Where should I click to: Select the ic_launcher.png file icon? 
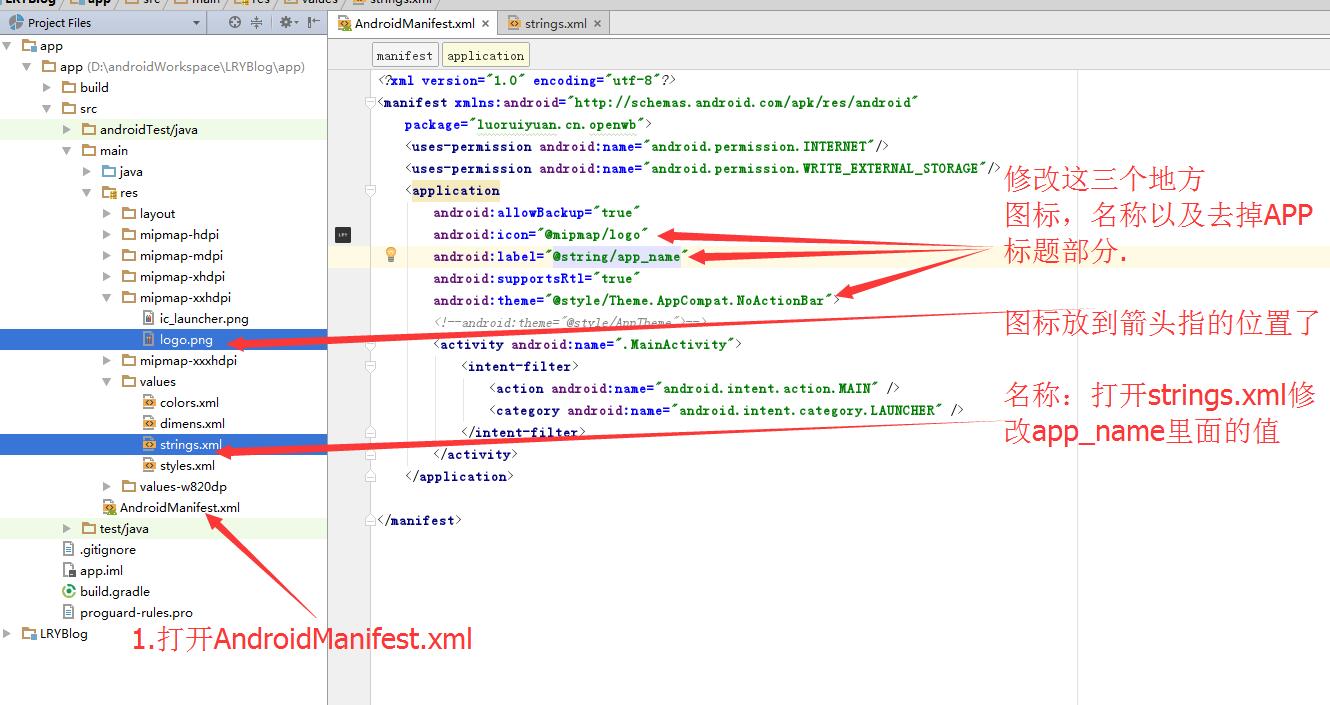pos(150,318)
